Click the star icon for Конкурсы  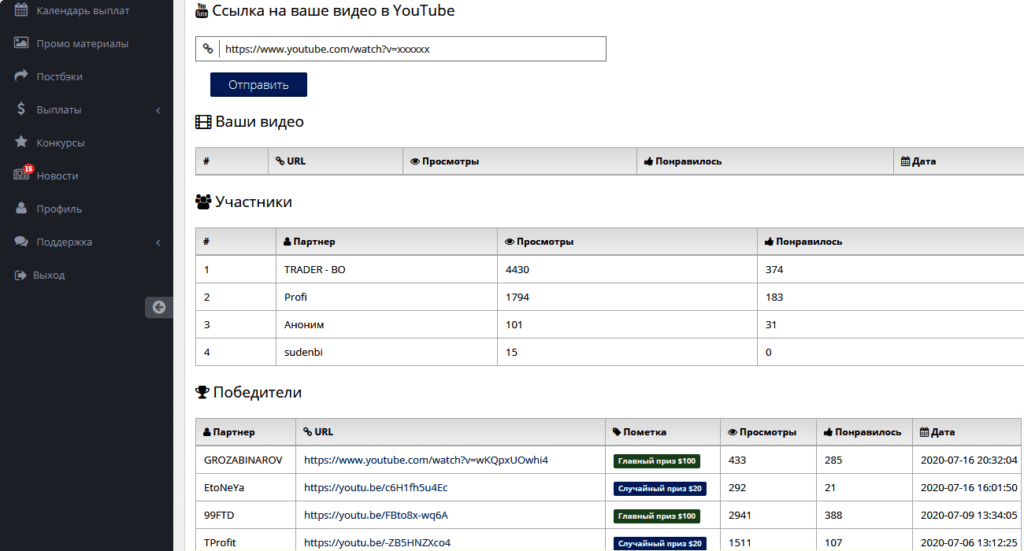20,142
